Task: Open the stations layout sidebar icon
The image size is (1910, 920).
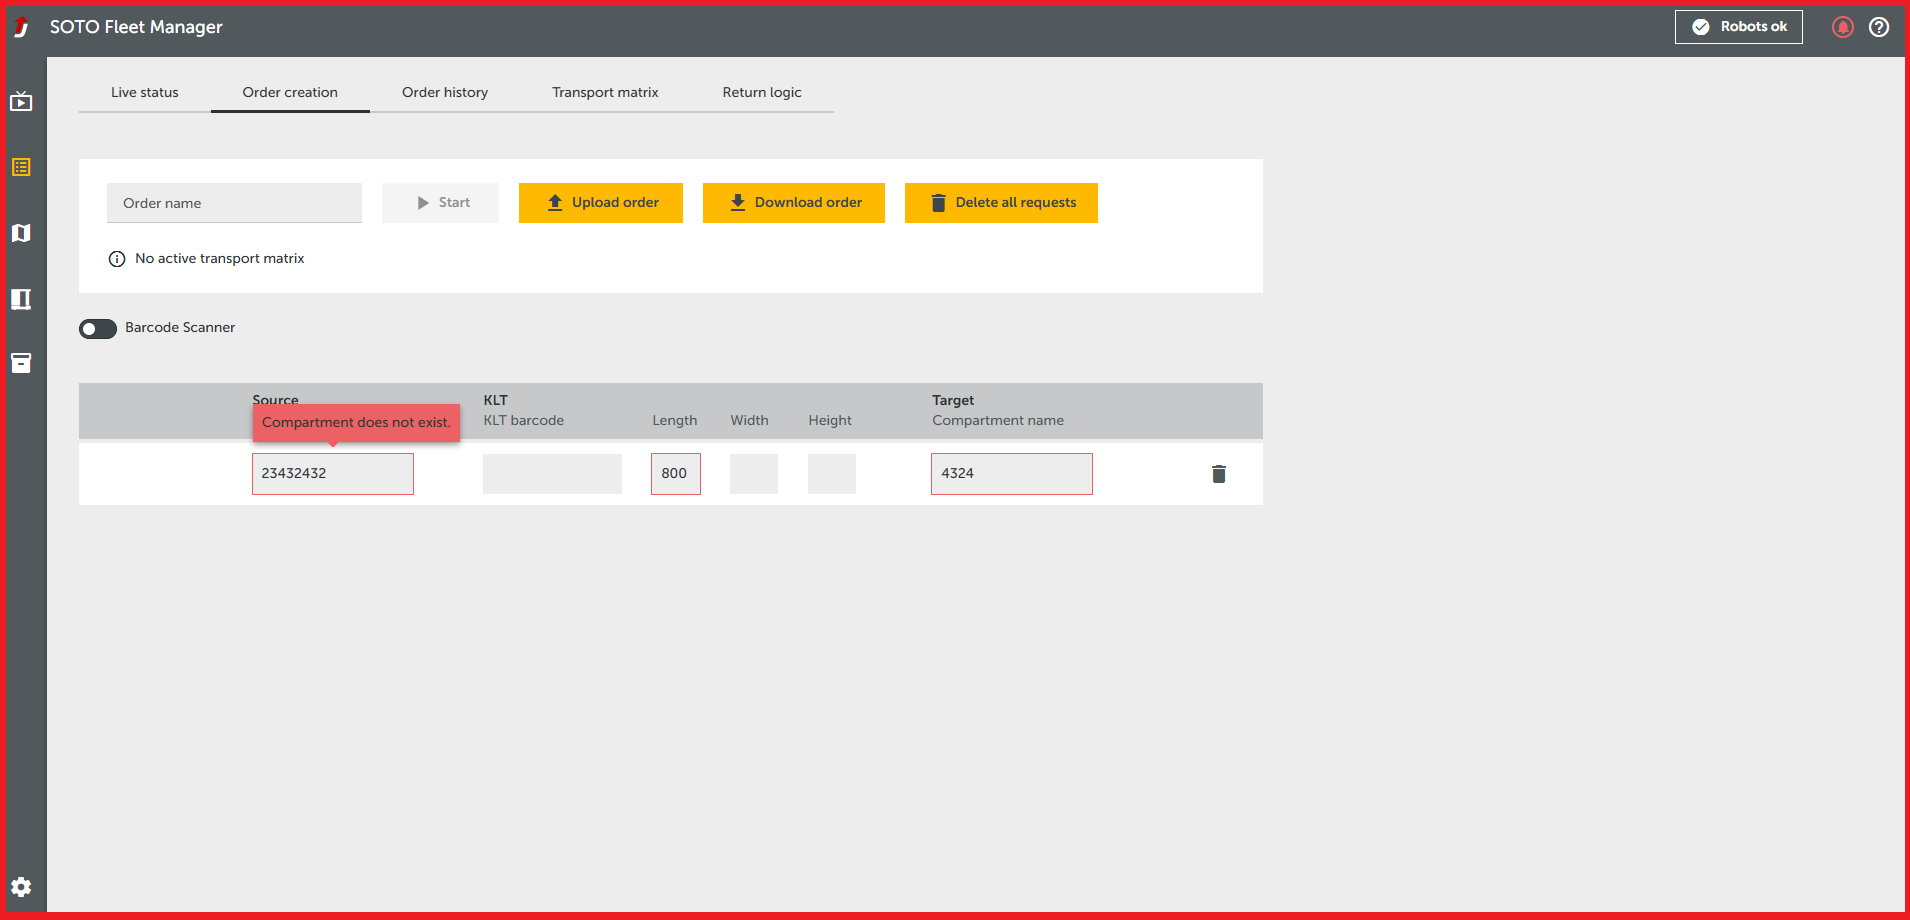Action: click(x=21, y=299)
